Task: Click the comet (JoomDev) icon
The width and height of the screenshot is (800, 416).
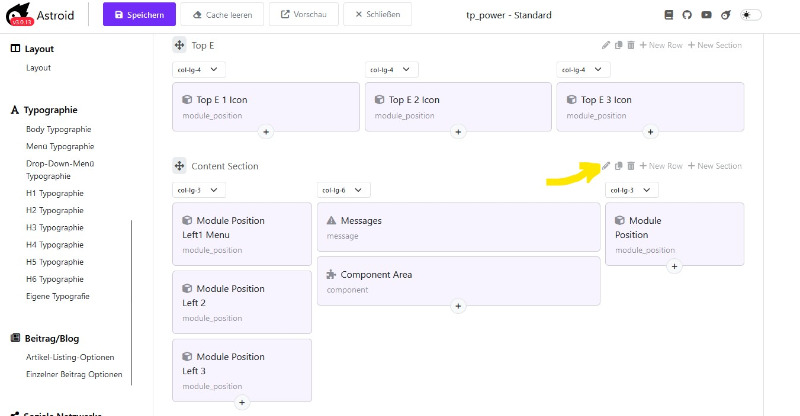Action: pyautogui.click(x=726, y=15)
